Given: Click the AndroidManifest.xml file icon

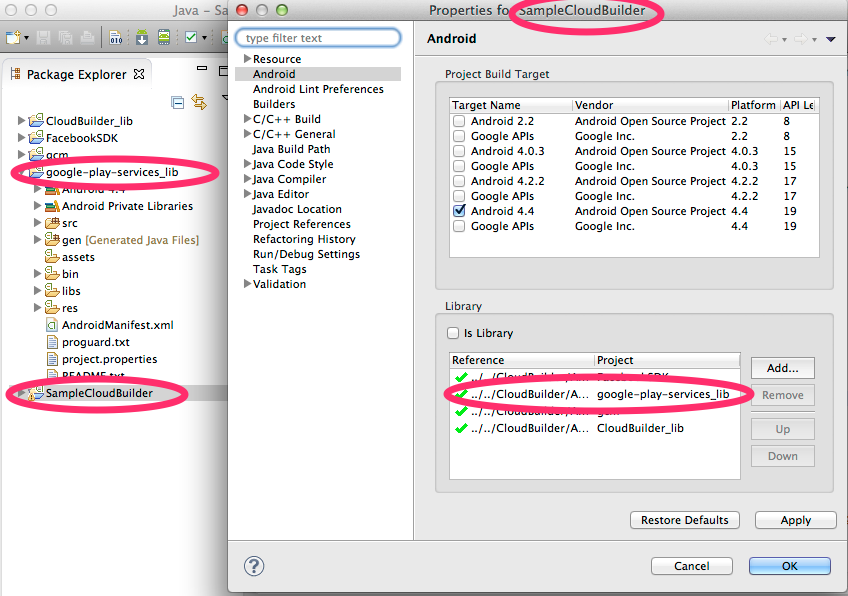Looking at the screenshot, I should [52, 325].
